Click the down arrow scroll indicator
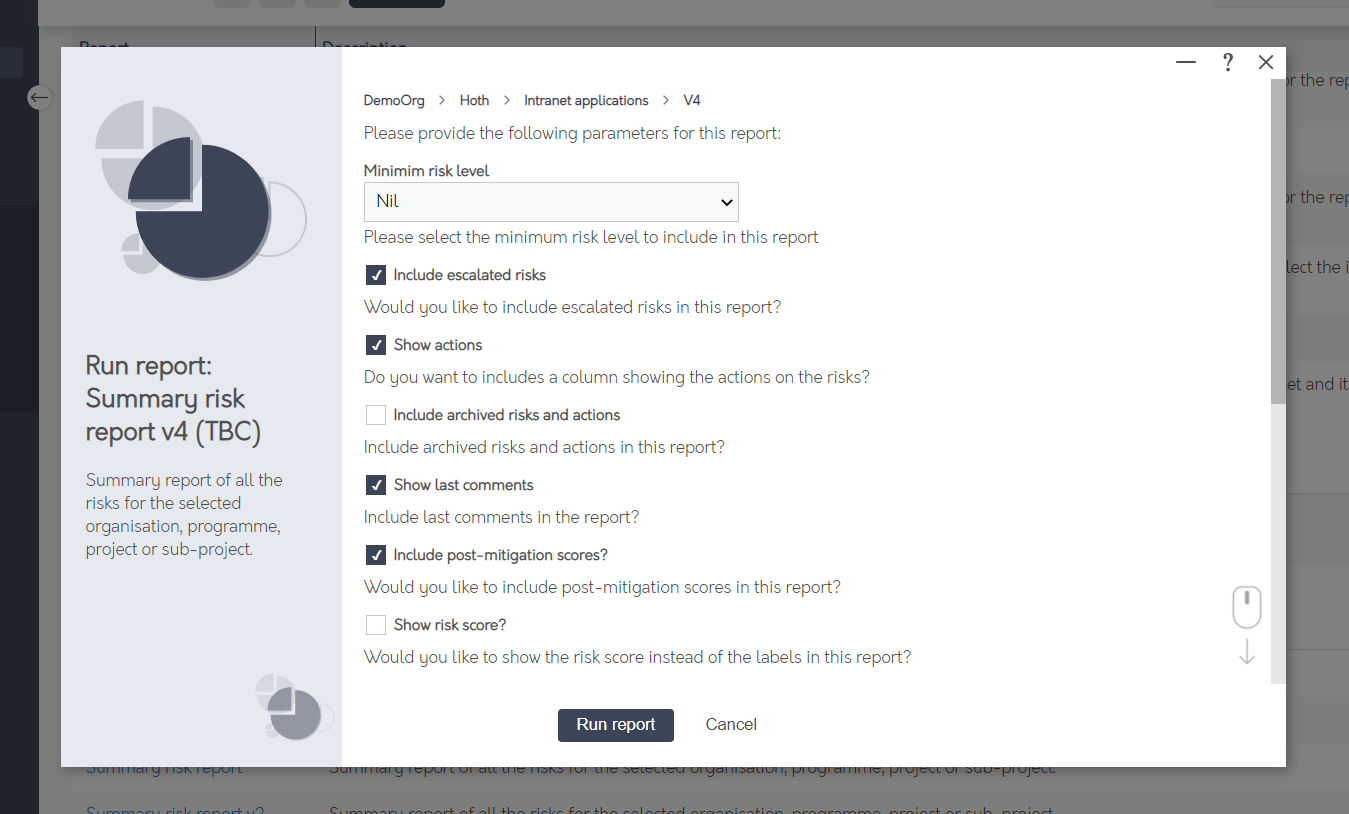Screen dimensions: 1349x814 [1247, 652]
